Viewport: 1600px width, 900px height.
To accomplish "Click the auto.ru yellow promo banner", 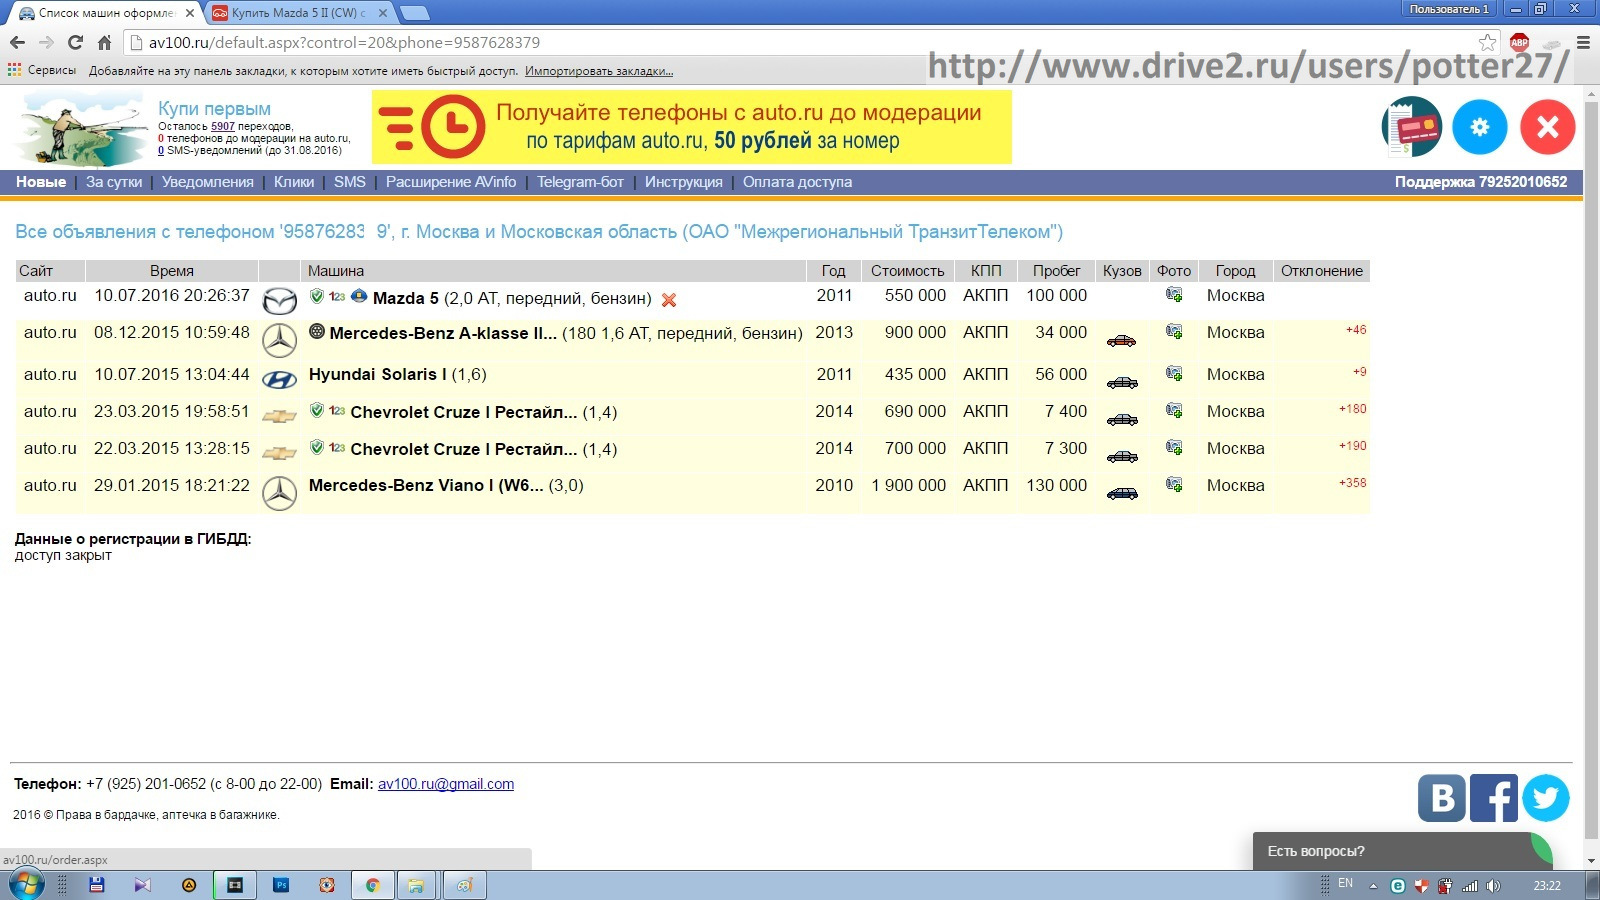I will click(692, 127).
